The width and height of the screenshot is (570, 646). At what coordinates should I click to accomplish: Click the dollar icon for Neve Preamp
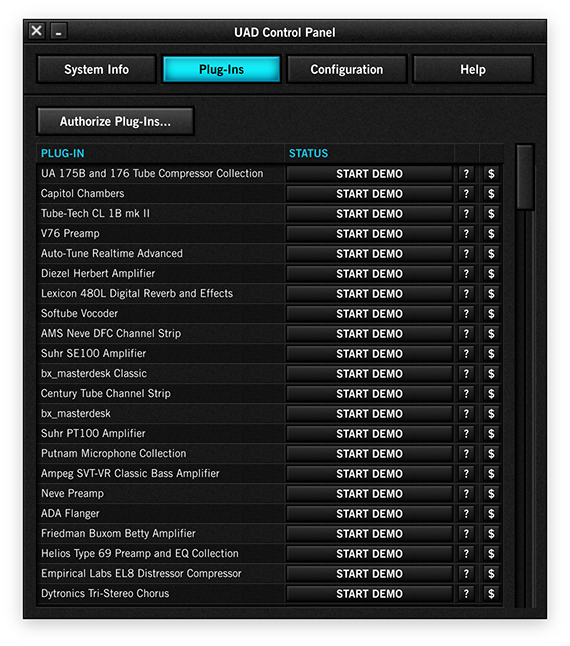point(491,494)
